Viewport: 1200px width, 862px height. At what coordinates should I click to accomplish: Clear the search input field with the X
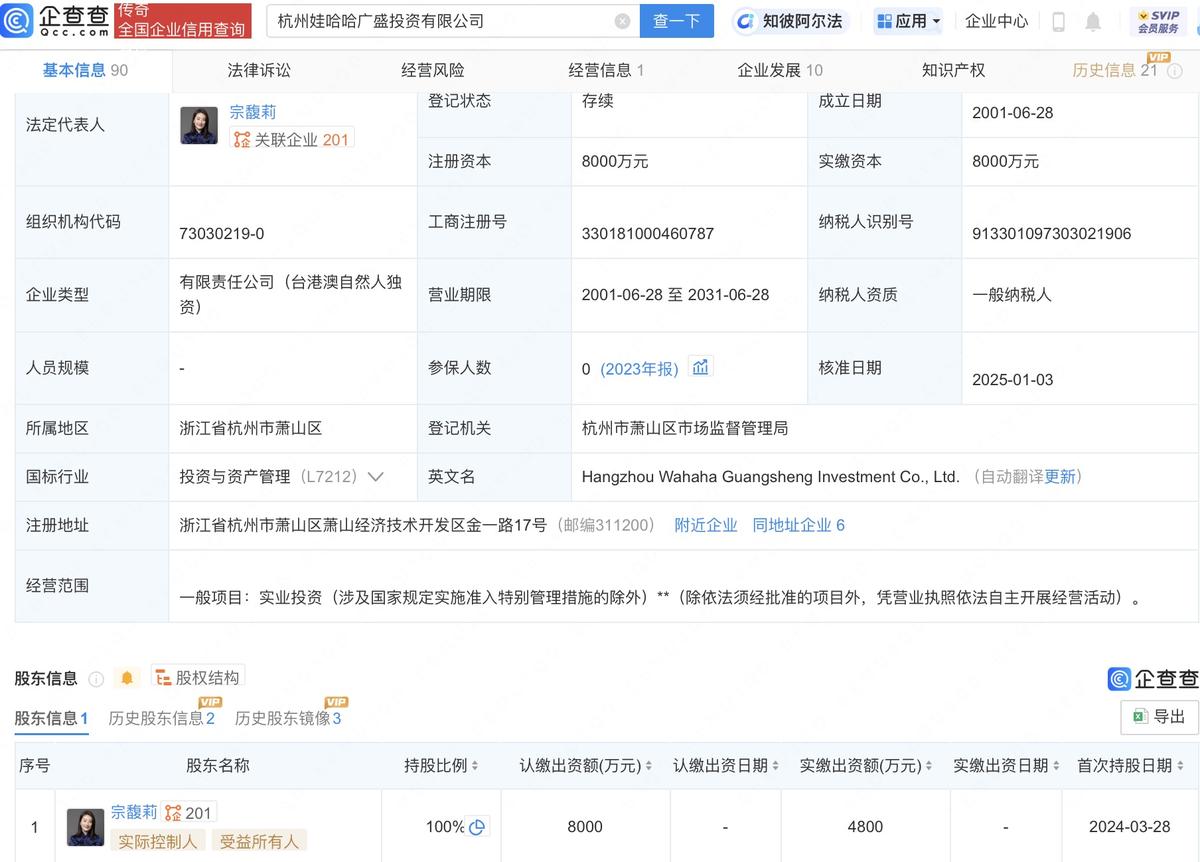pos(624,21)
